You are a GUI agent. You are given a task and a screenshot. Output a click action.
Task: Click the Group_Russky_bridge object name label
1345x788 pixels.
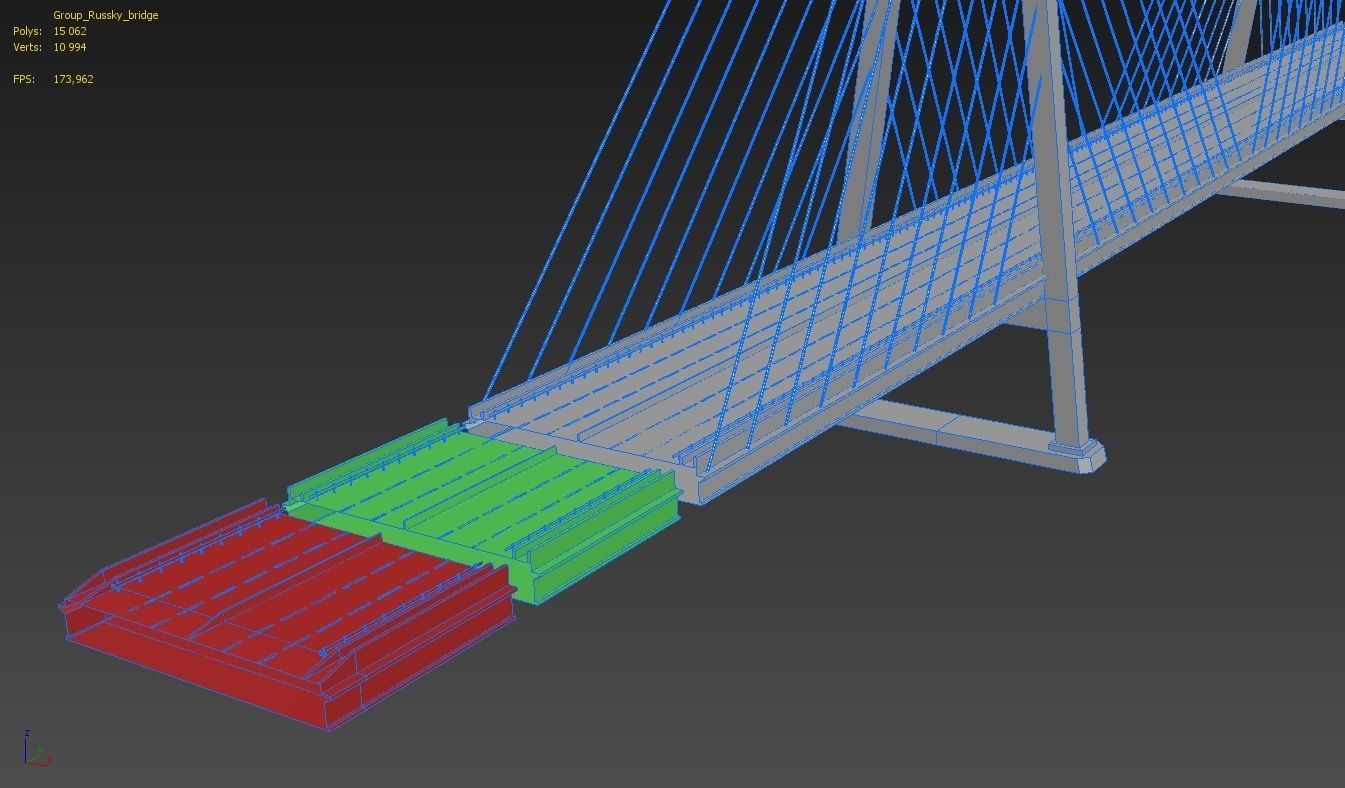tap(106, 15)
